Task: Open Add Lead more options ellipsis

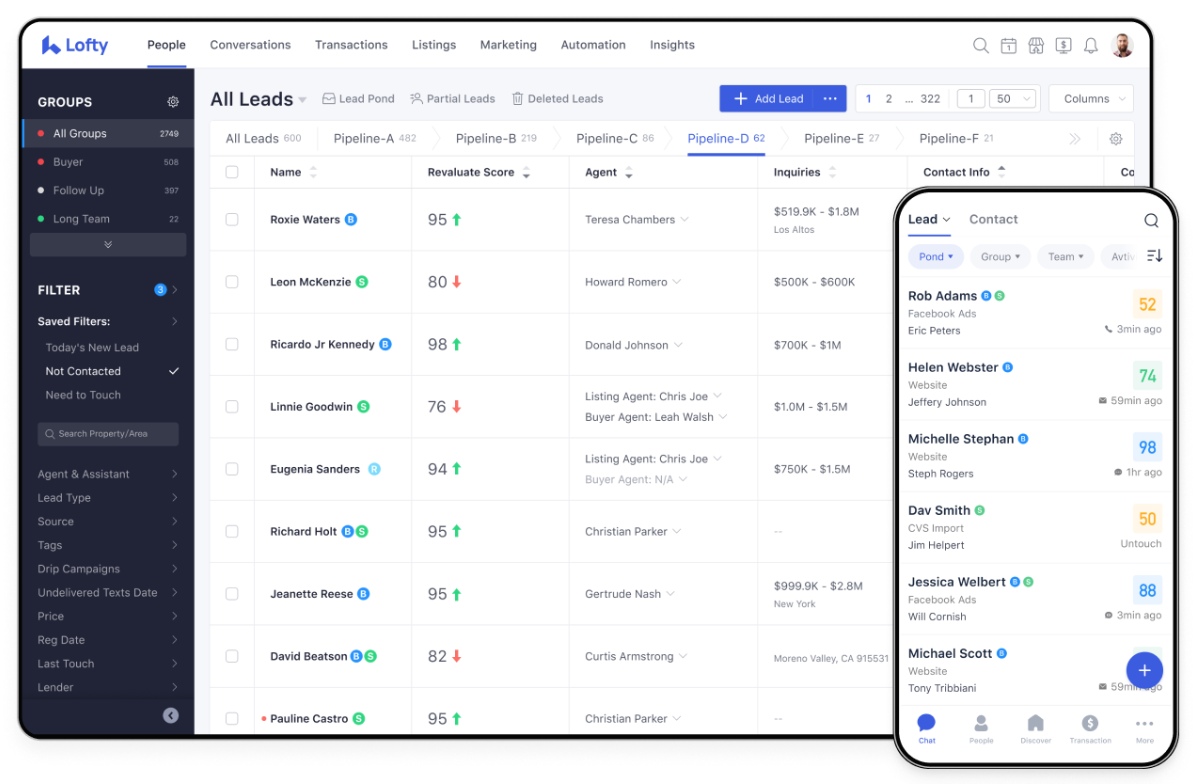Action: (x=830, y=98)
